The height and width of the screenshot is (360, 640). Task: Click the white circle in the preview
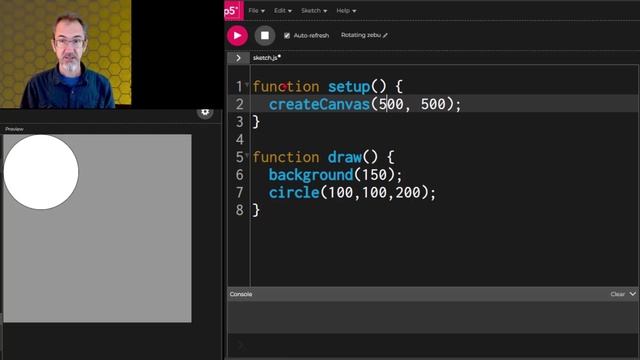click(41, 172)
